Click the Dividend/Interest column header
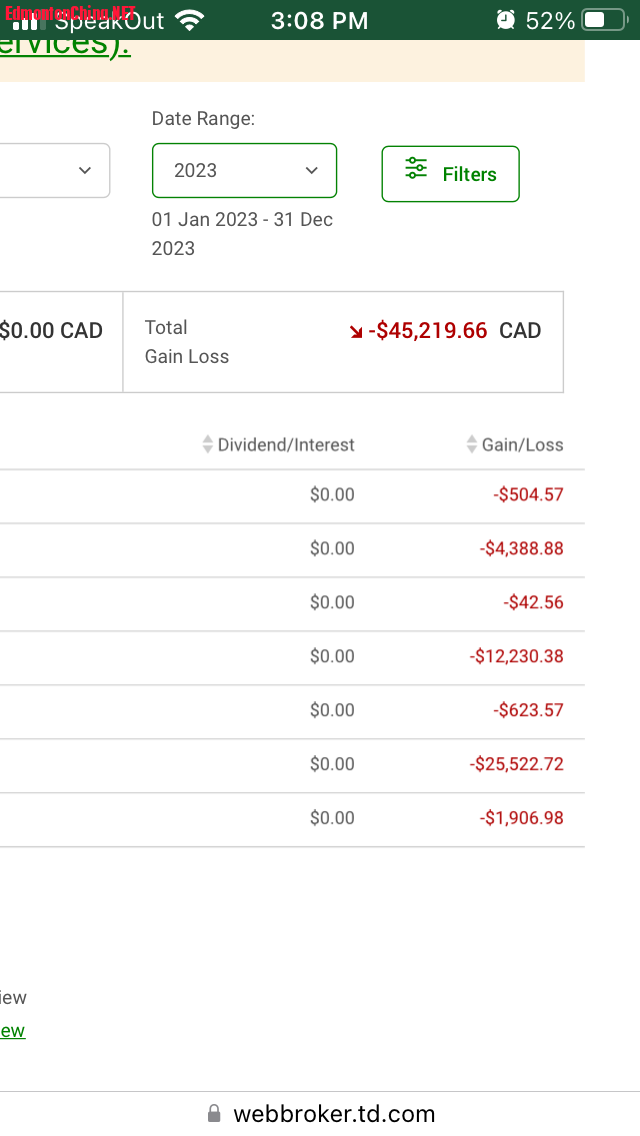Screen dimensions: 640x1136 pyautogui.click(x=286, y=445)
